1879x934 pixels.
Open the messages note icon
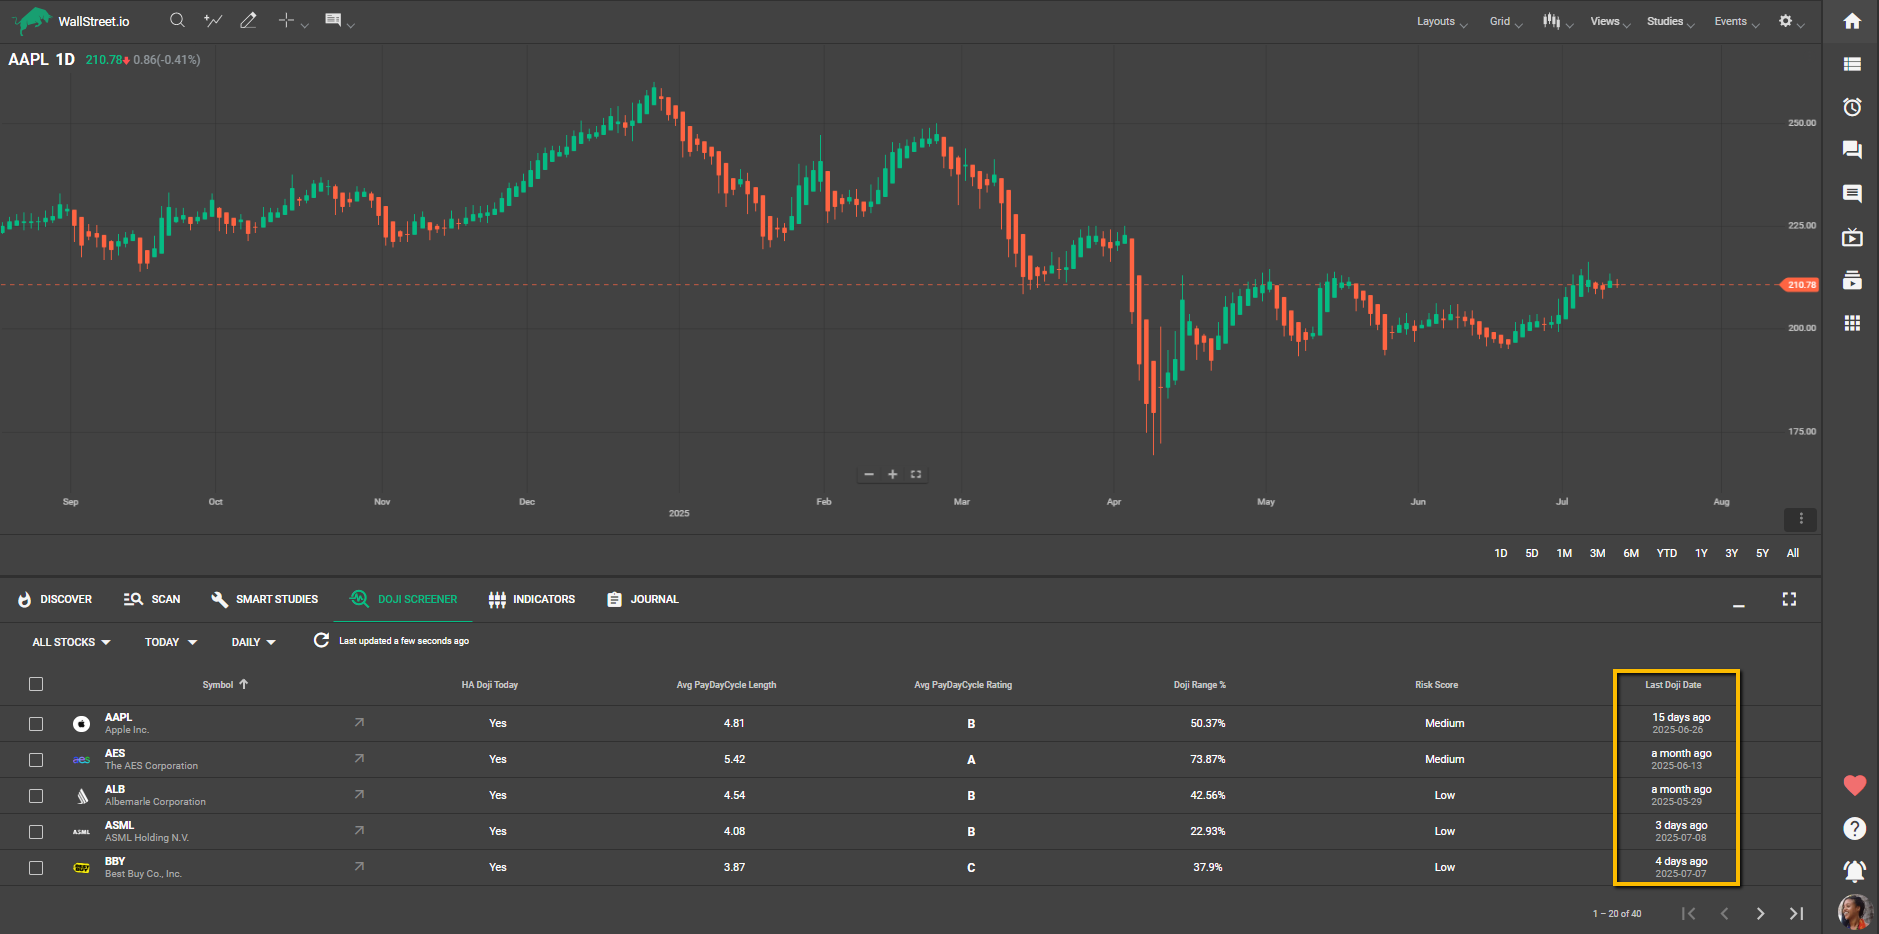tap(1852, 193)
